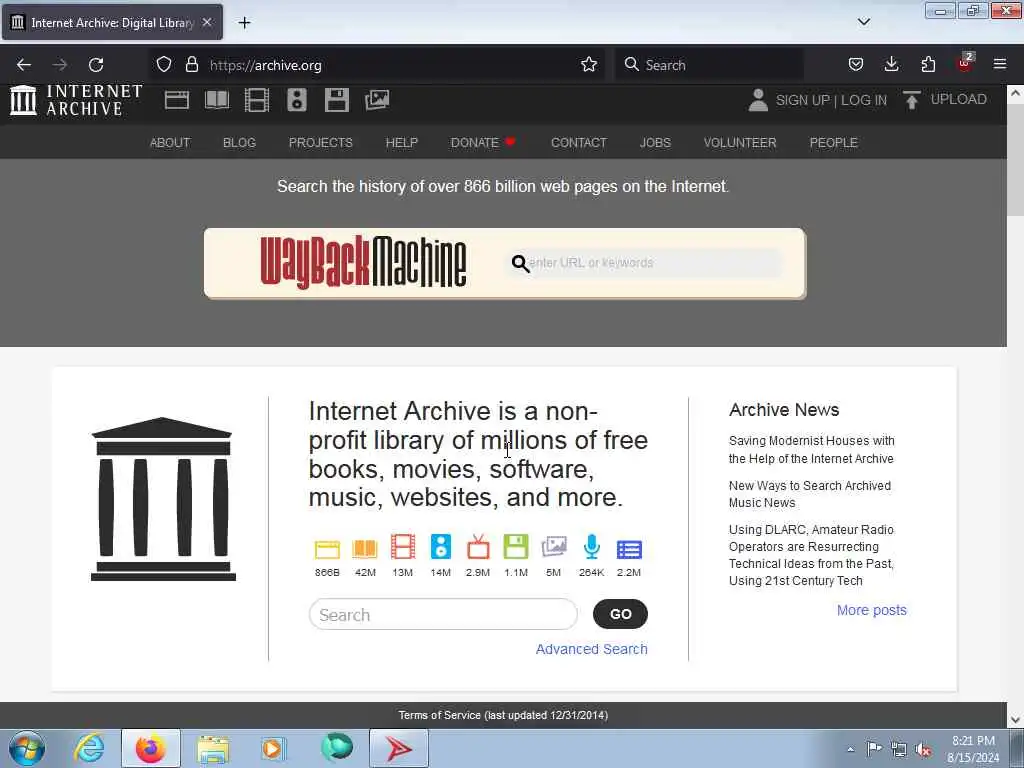The width and height of the screenshot is (1024, 768).
Task: Read 'New Ways to Search Archived Music News'
Action: 810,494
